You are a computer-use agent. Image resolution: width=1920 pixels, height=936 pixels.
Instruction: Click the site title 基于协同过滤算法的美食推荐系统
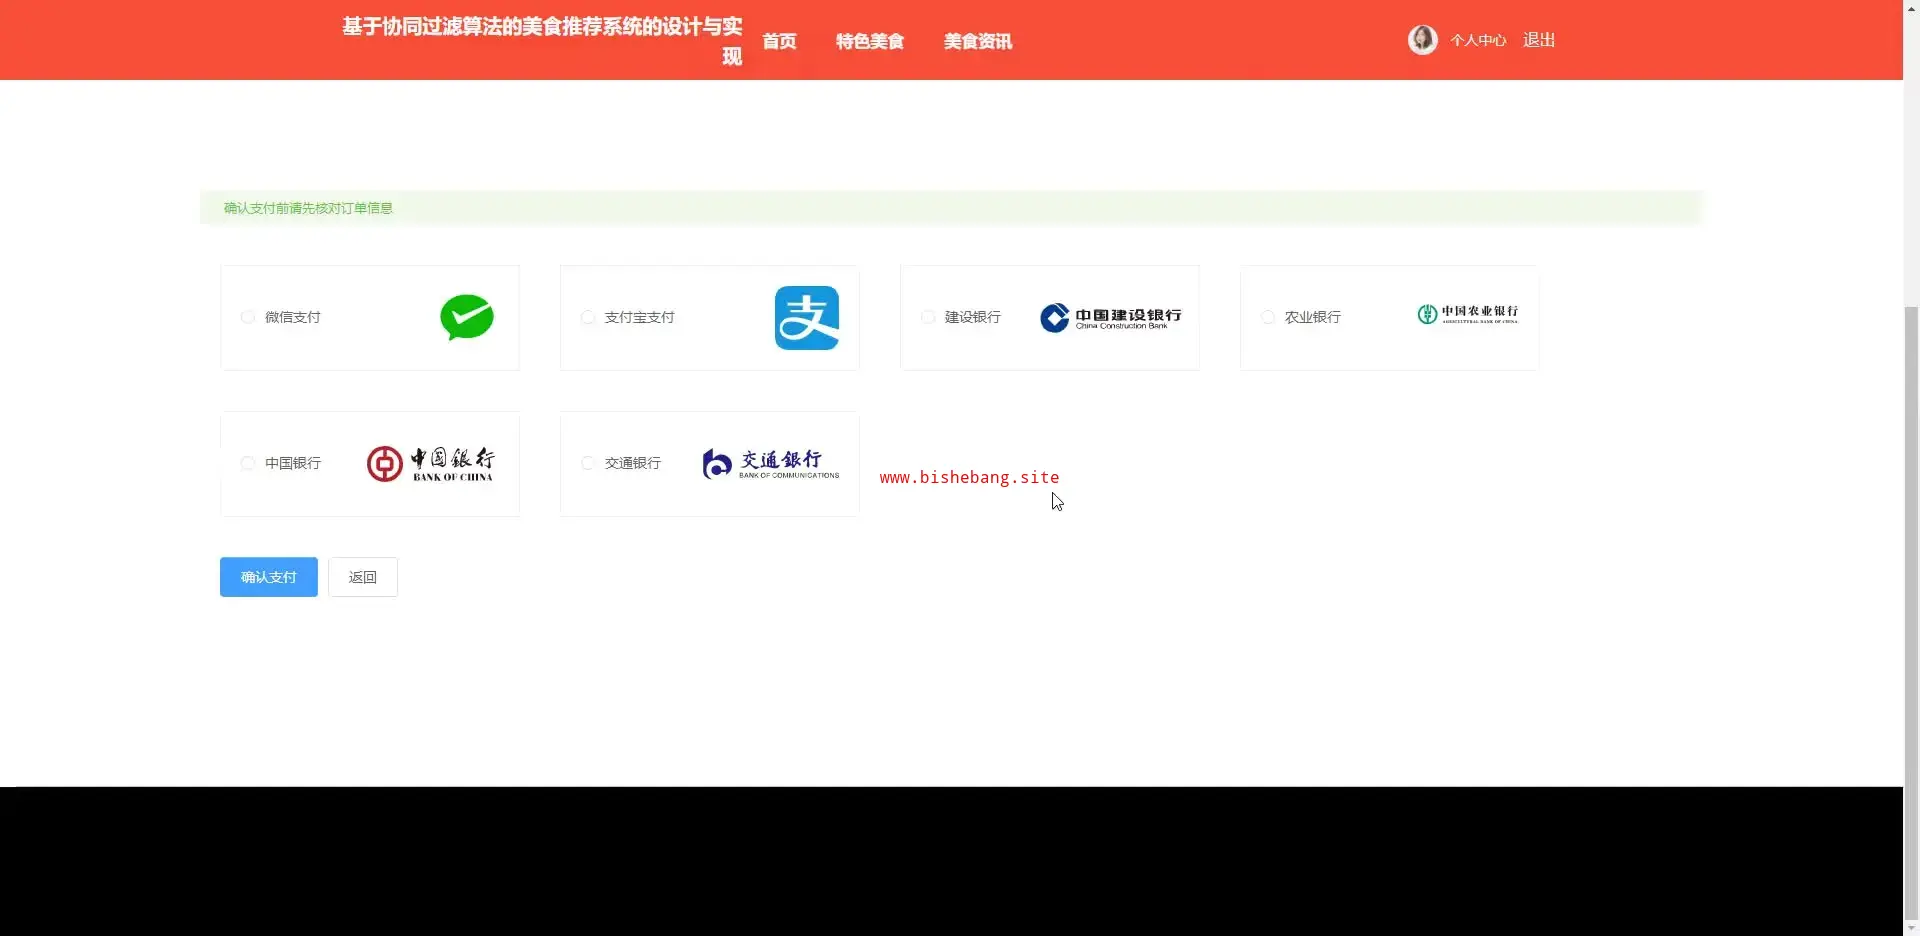pos(543,40)
